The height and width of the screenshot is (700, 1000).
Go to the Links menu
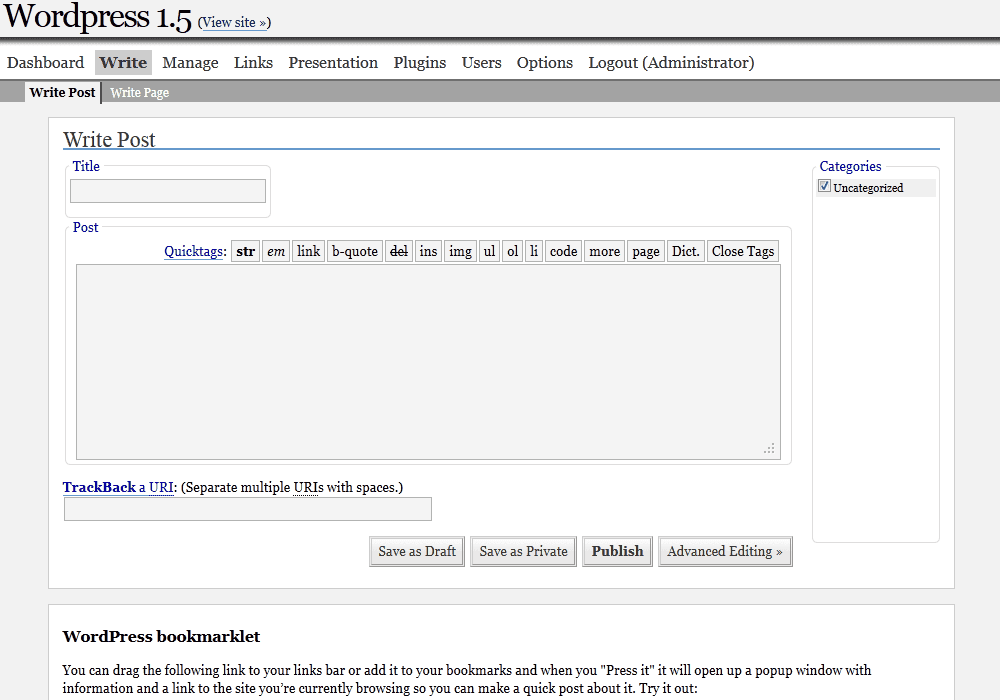(253, 62)
